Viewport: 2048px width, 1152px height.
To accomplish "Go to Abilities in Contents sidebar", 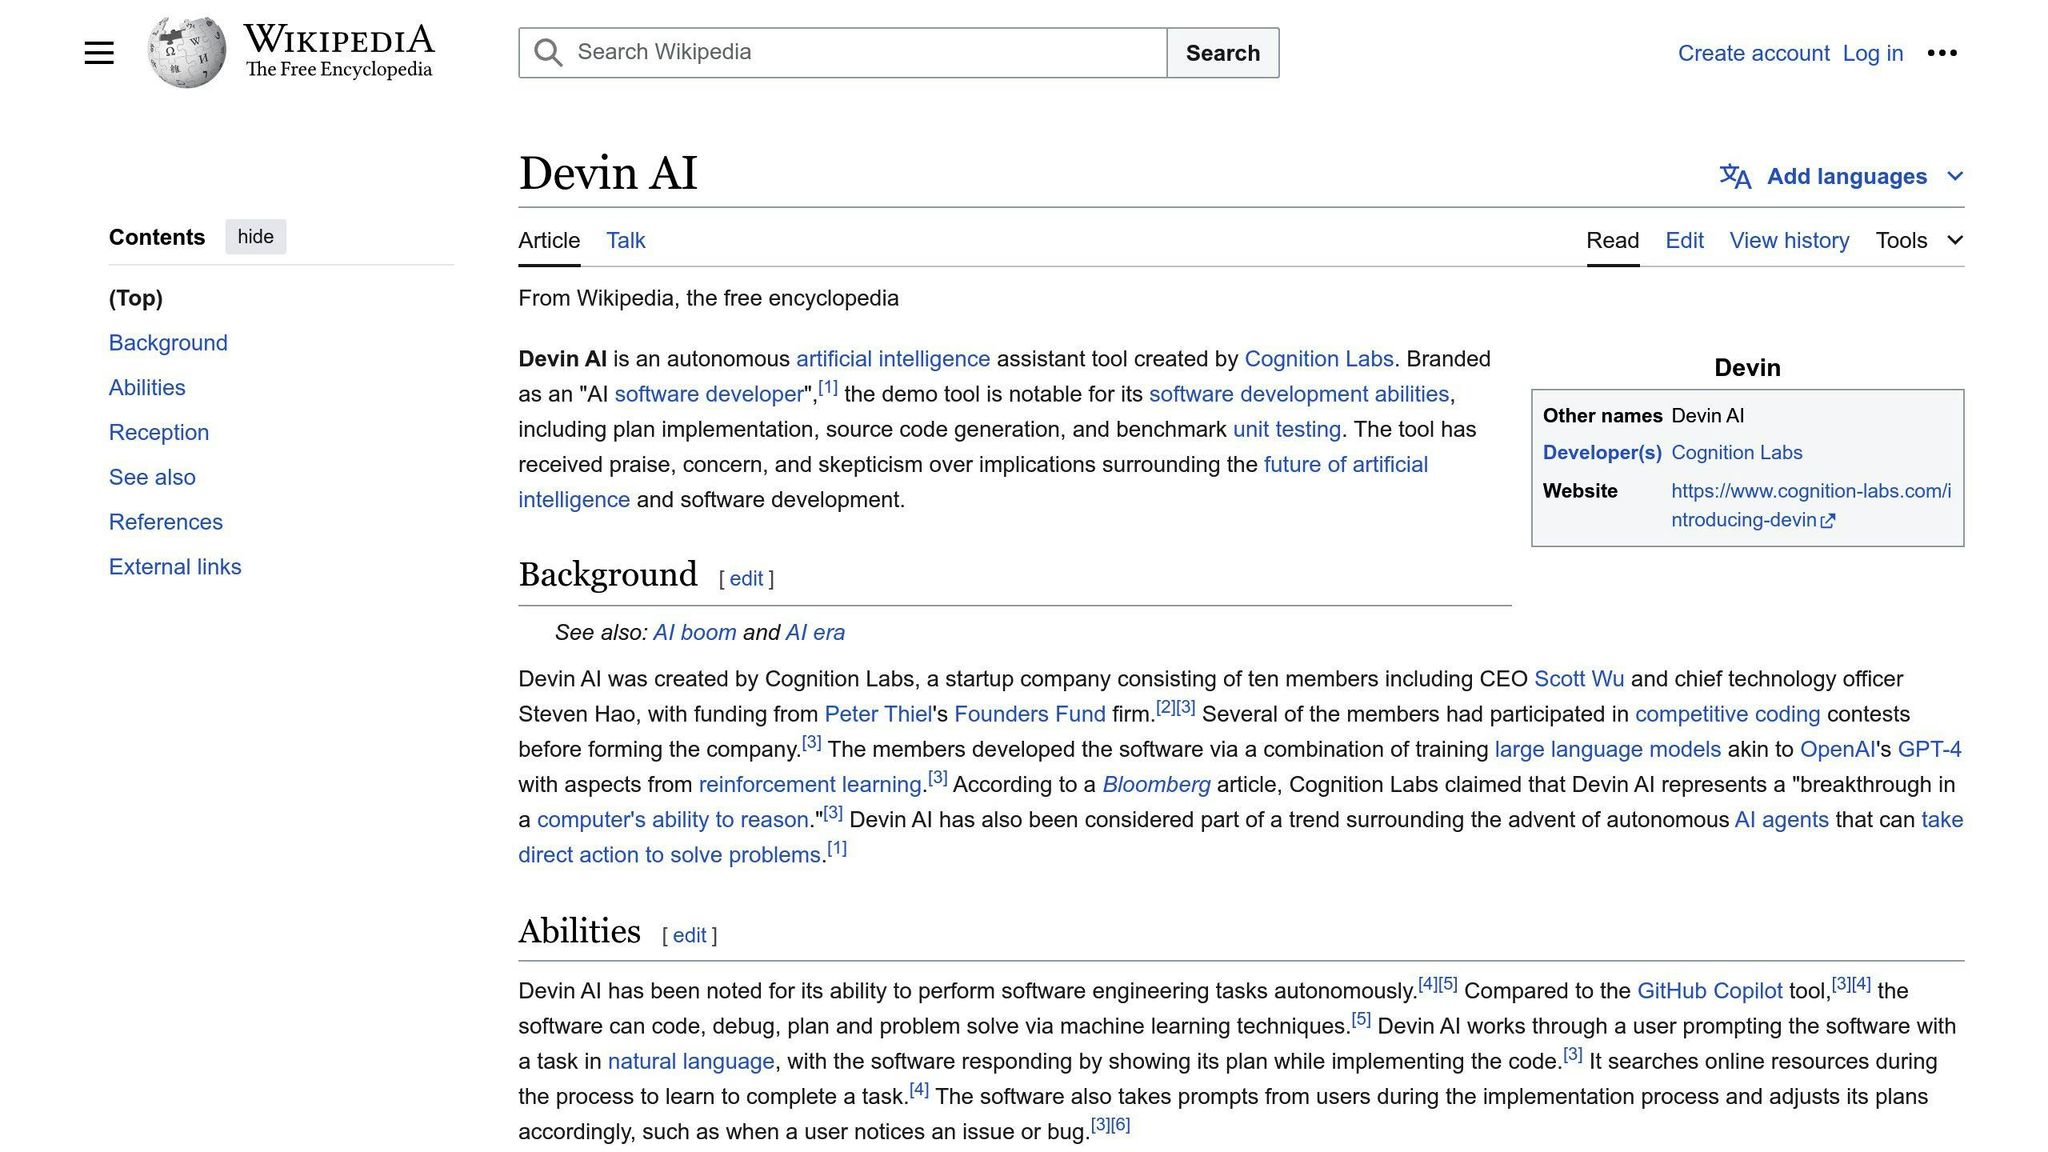I will click(x=147, y=388).
